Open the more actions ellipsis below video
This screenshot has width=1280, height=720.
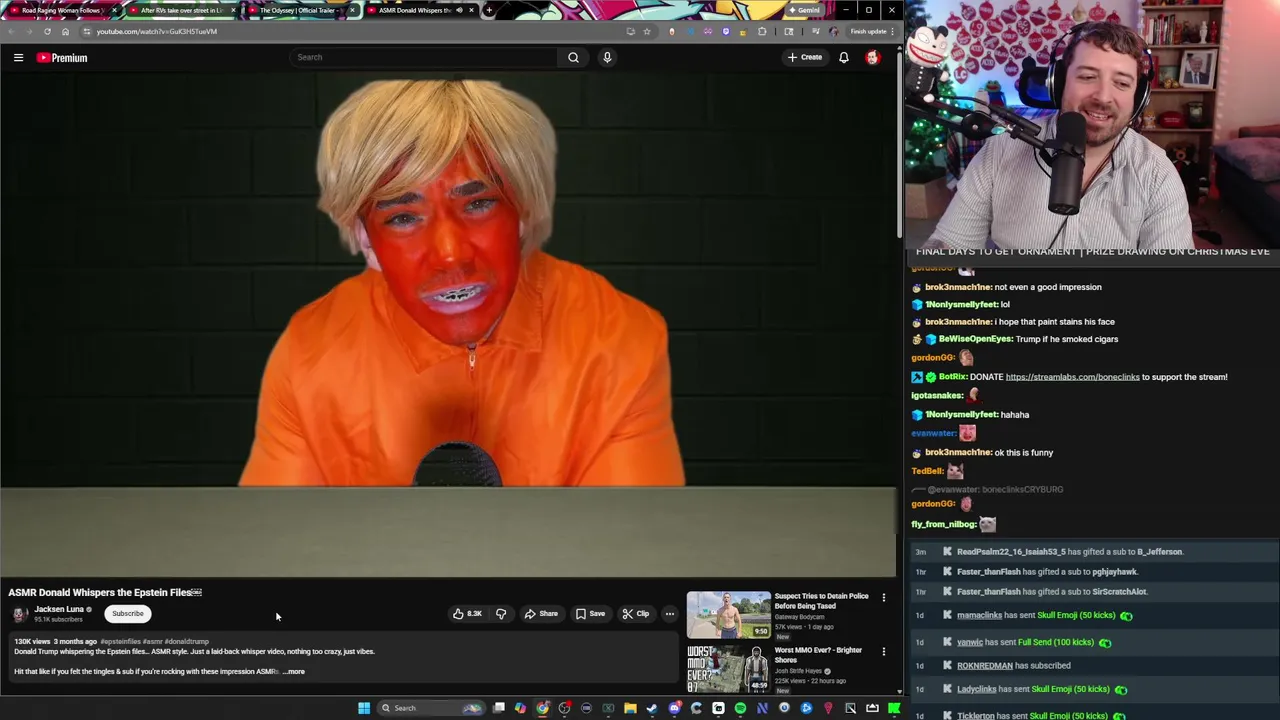(x=670, y=614)
